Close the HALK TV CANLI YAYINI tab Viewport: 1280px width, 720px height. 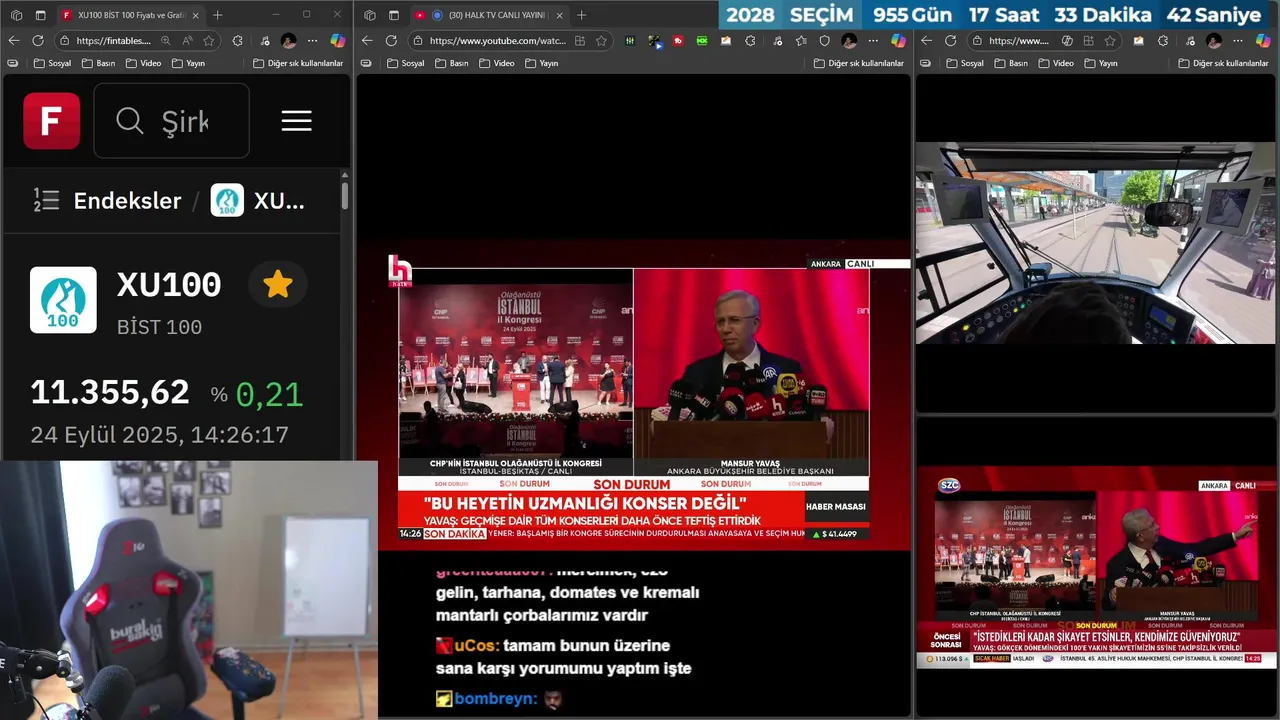[557, 15]
